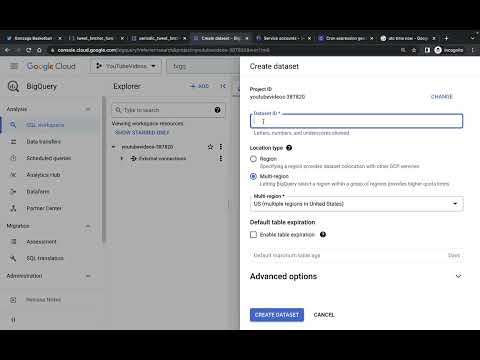
Task: Click the Scheduled queries clock icon
Action: [13, 158]
